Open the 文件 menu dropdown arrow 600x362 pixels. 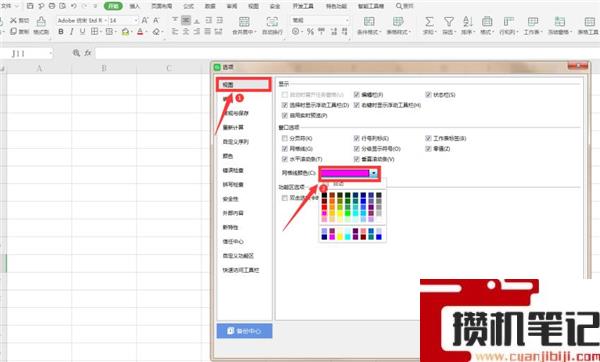point(17,6)
